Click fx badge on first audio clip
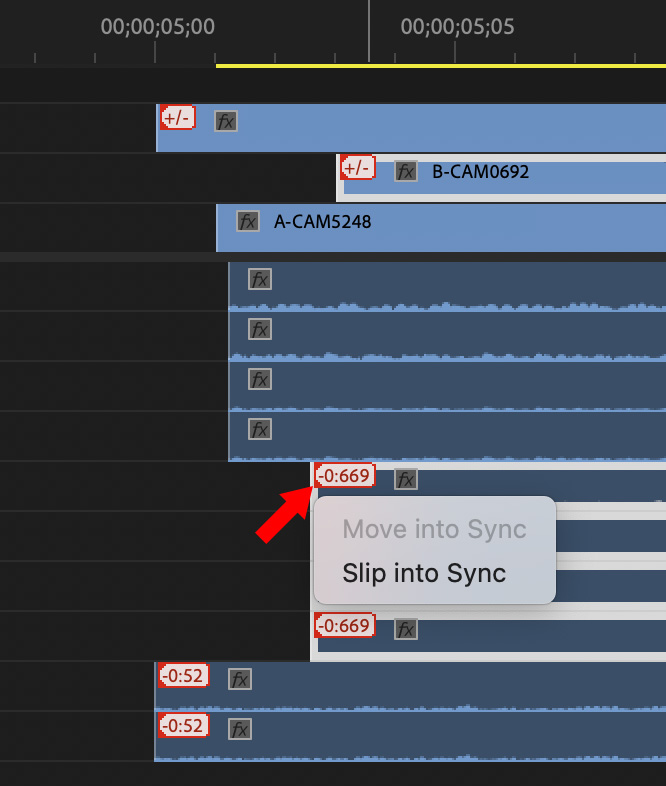This screenshot has width=666, height=786. click(x=260, y=279)
